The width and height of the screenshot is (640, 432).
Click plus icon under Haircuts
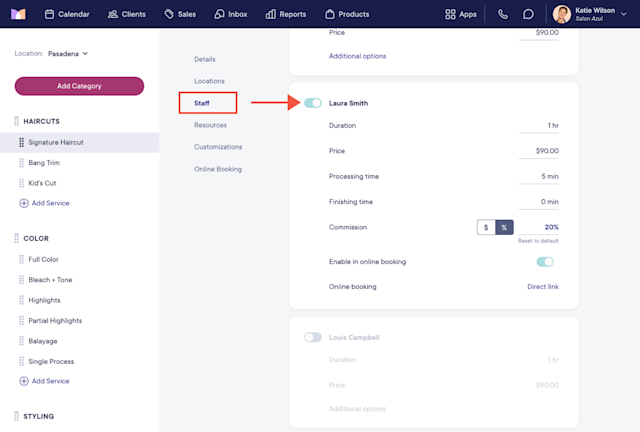click(24, 203)
